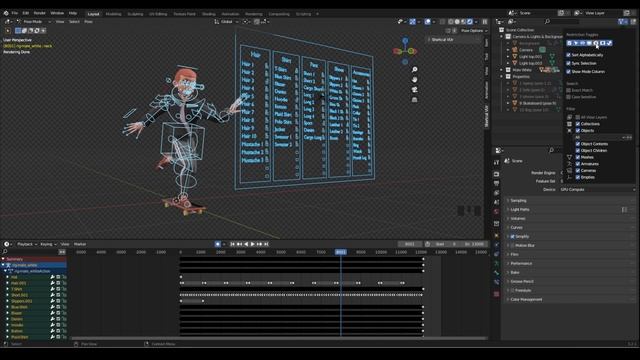Switch to the Layout workspace tab
This screenshot has height=360, width=640.
pos(93,14)
